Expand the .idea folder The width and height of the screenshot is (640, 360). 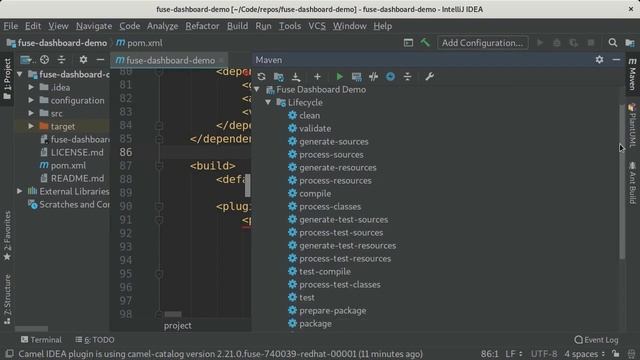[31, 87]
